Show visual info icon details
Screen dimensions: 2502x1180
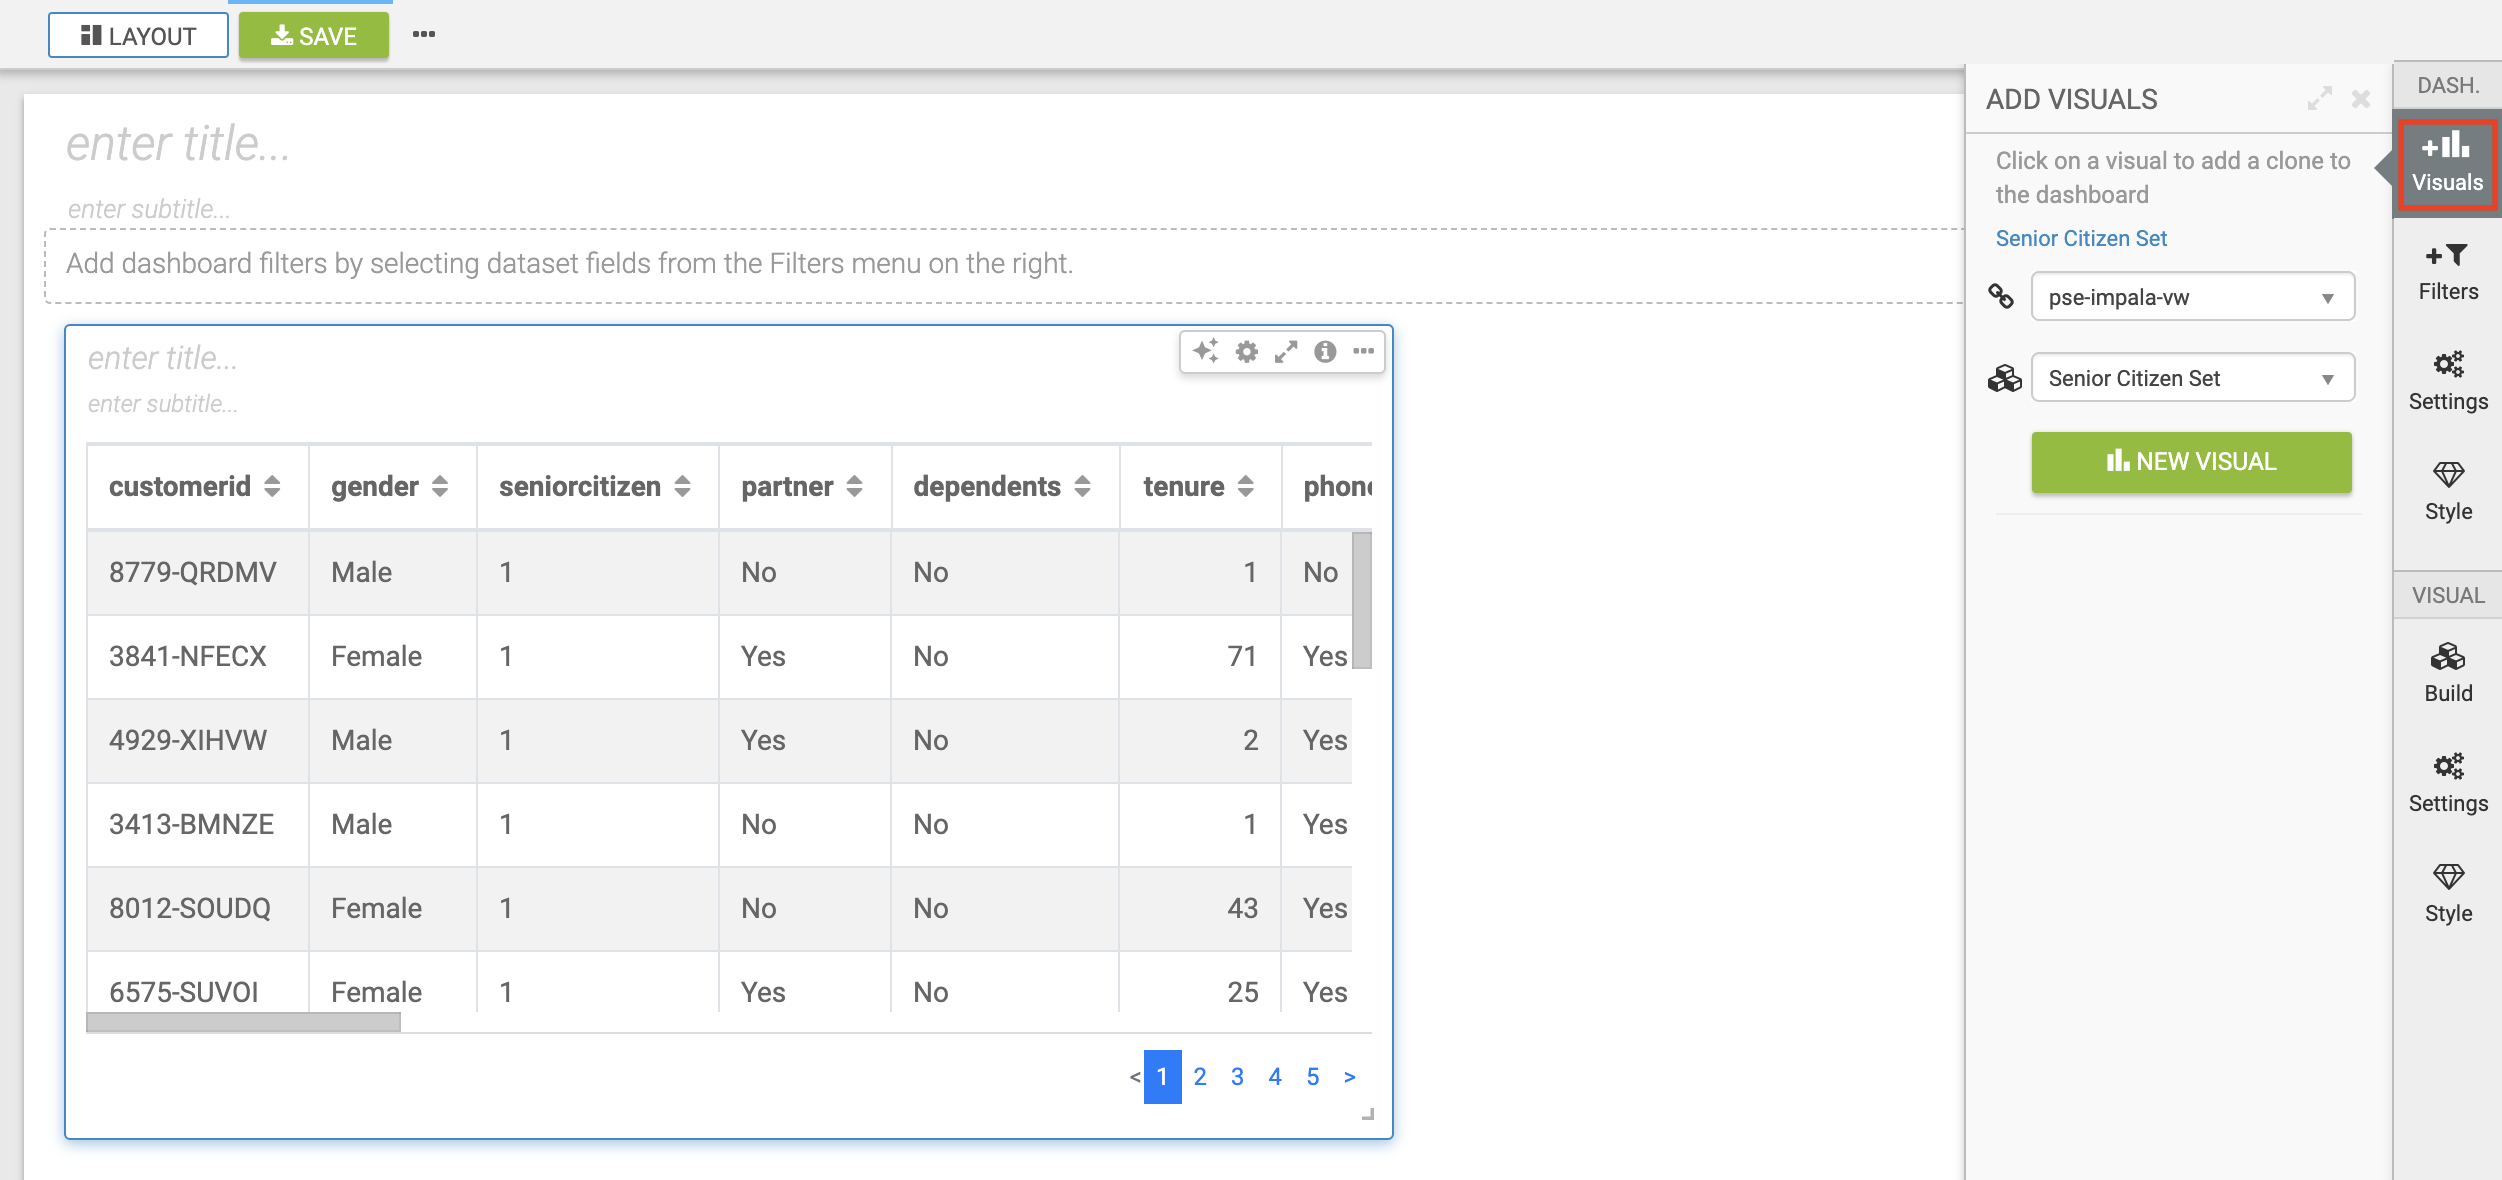point(1325,352)
